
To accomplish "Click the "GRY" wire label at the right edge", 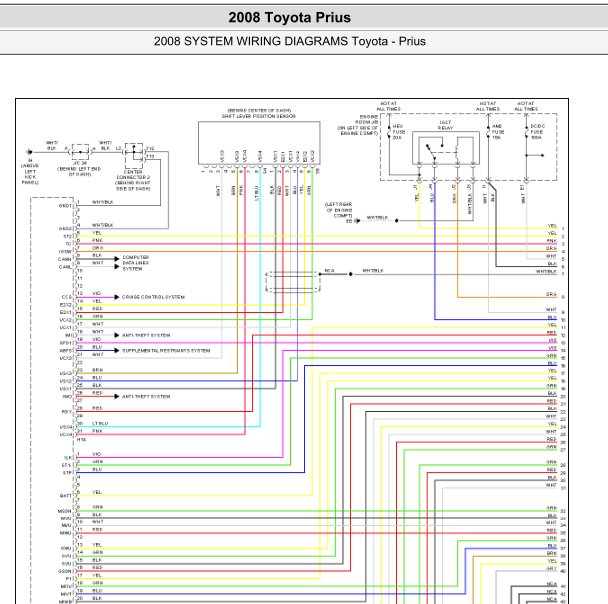I will tap(552, 568).
